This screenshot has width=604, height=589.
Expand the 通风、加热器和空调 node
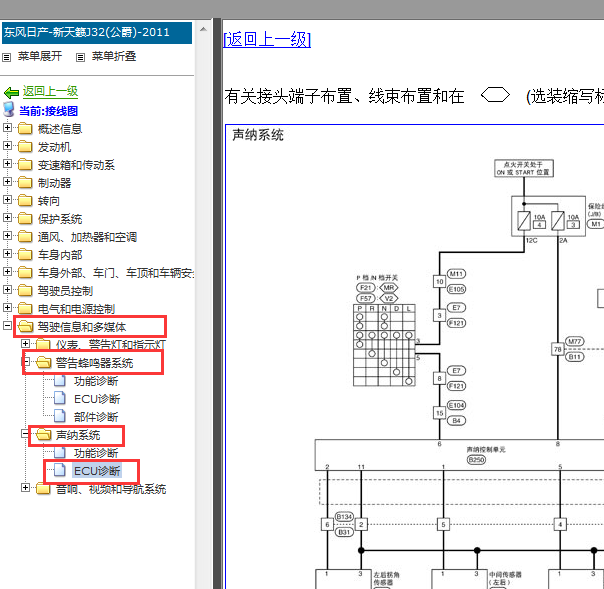tap(7, 235)
